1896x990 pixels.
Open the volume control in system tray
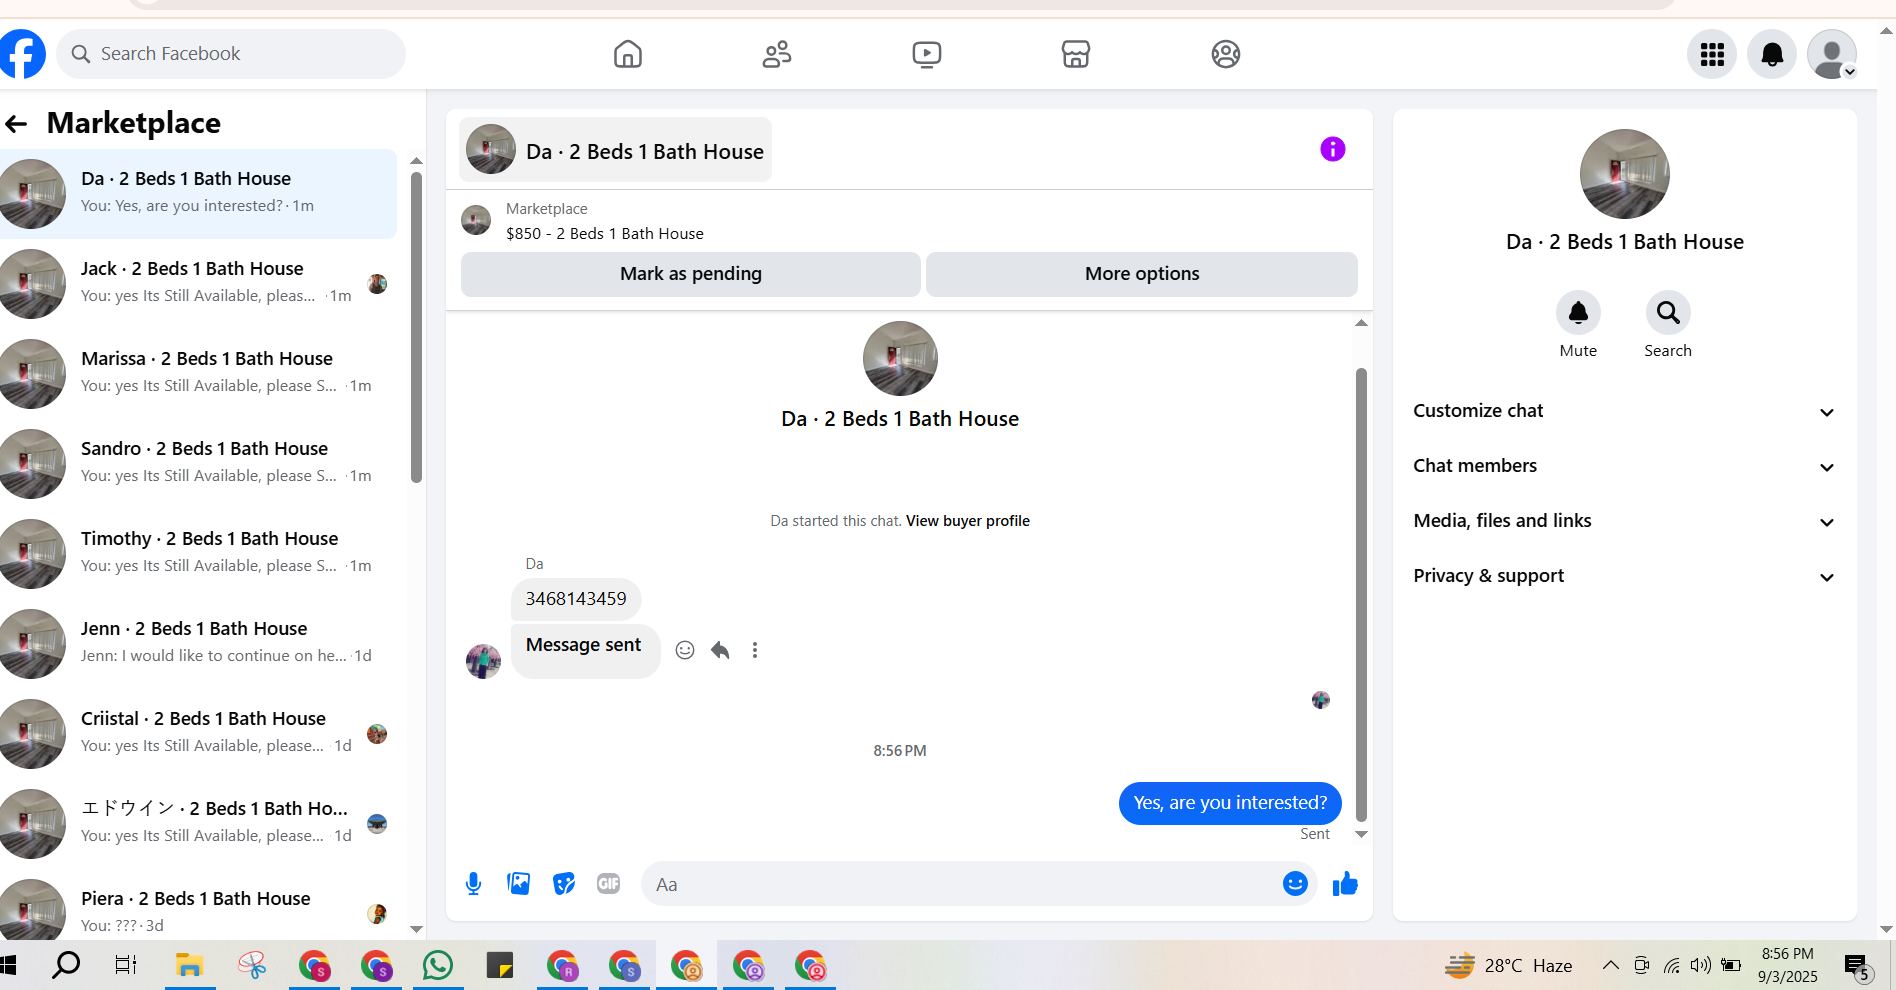pyautogui.click(x=1700, y=965)
